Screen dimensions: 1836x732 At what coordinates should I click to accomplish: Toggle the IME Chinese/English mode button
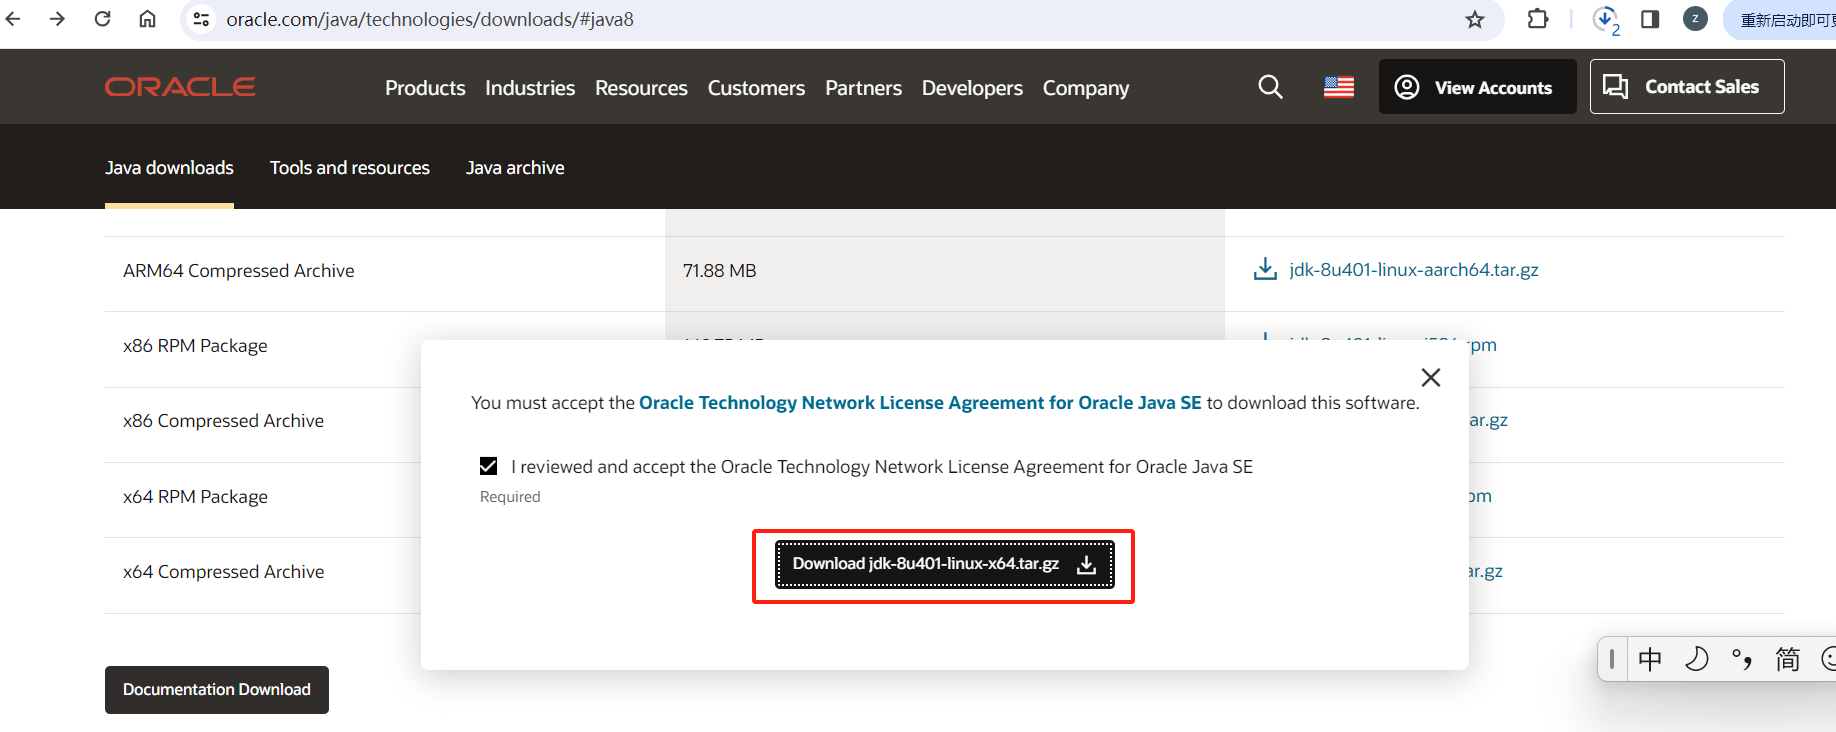1650,659
